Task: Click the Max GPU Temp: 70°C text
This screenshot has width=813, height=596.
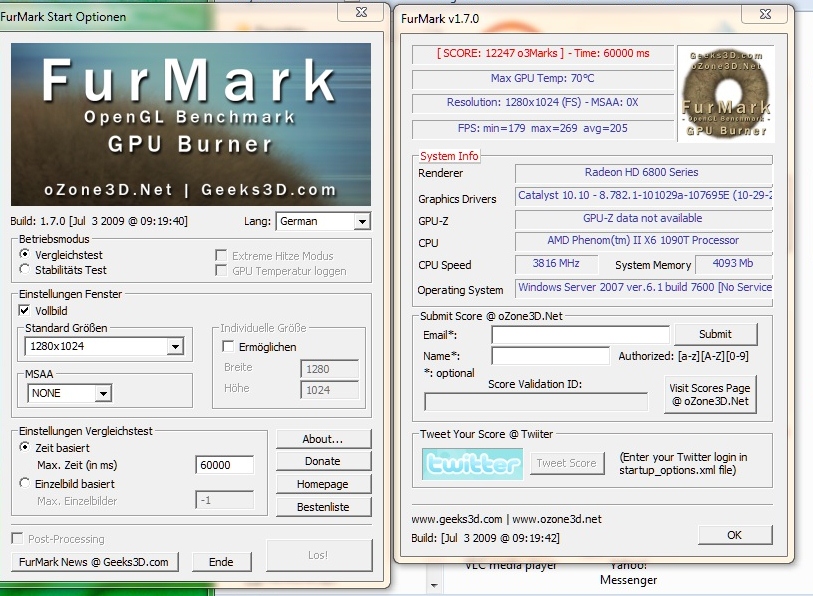Action: (542, 78)
